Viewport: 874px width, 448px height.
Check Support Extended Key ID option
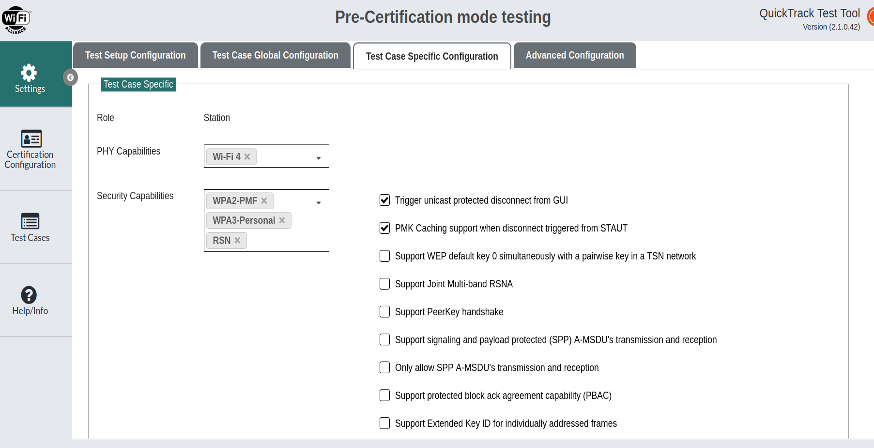385,424
